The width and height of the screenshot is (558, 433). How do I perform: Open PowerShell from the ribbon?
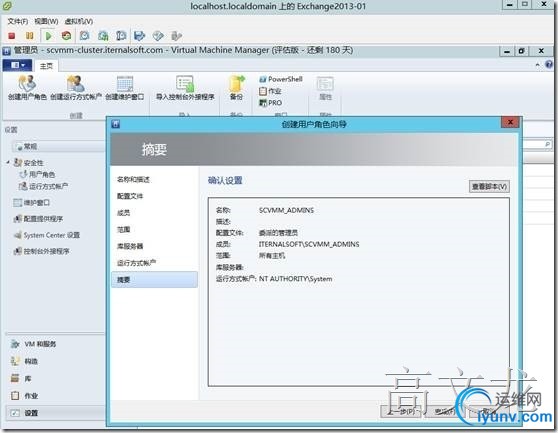pyautogui.click(x=281, y=79)
